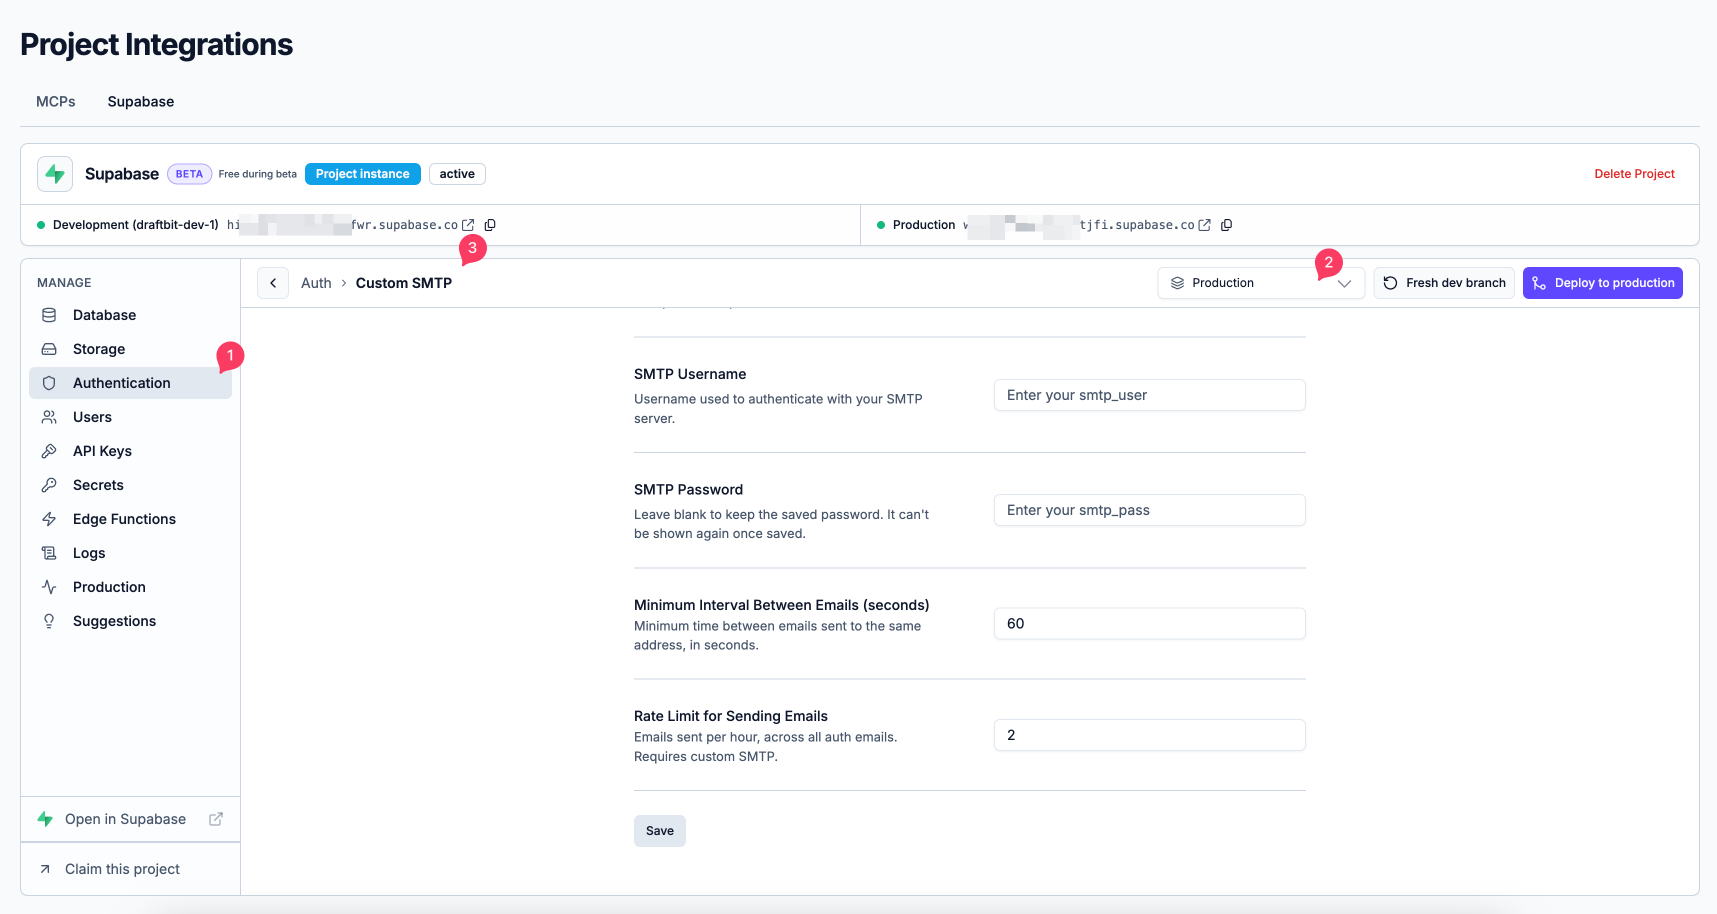Open the Production URL external link icon
The image size is (1717, 914).
1205,225
